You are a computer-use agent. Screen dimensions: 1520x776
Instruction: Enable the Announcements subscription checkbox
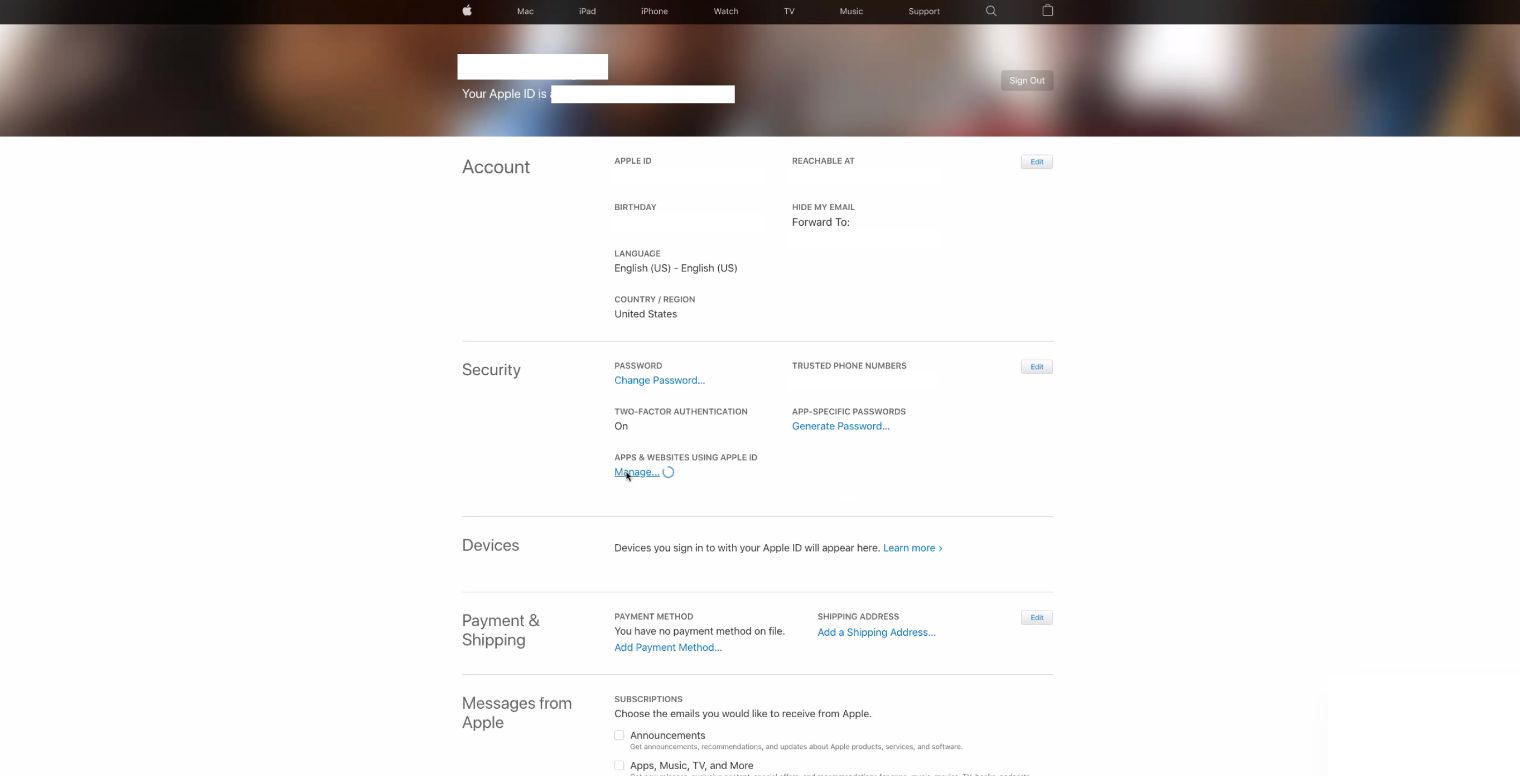pyautogui.click(x=619, y=735)
